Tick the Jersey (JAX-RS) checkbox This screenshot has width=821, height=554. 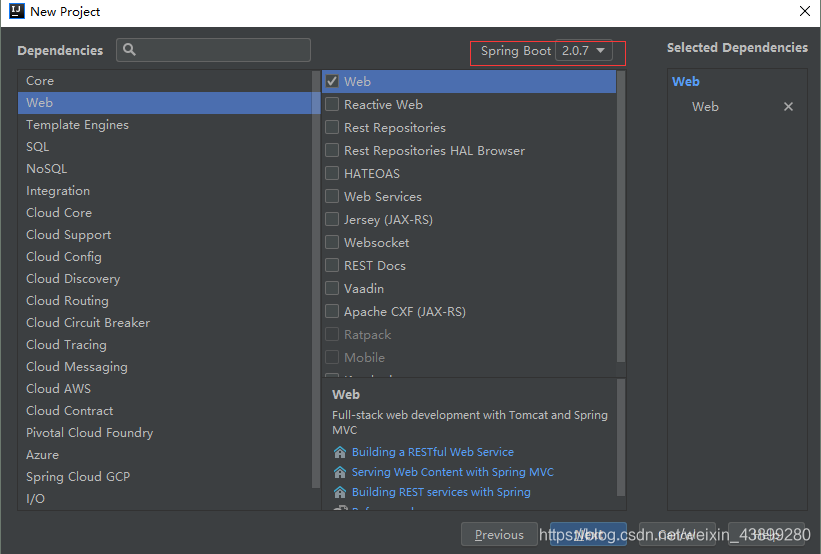click(x=332, y=219)
